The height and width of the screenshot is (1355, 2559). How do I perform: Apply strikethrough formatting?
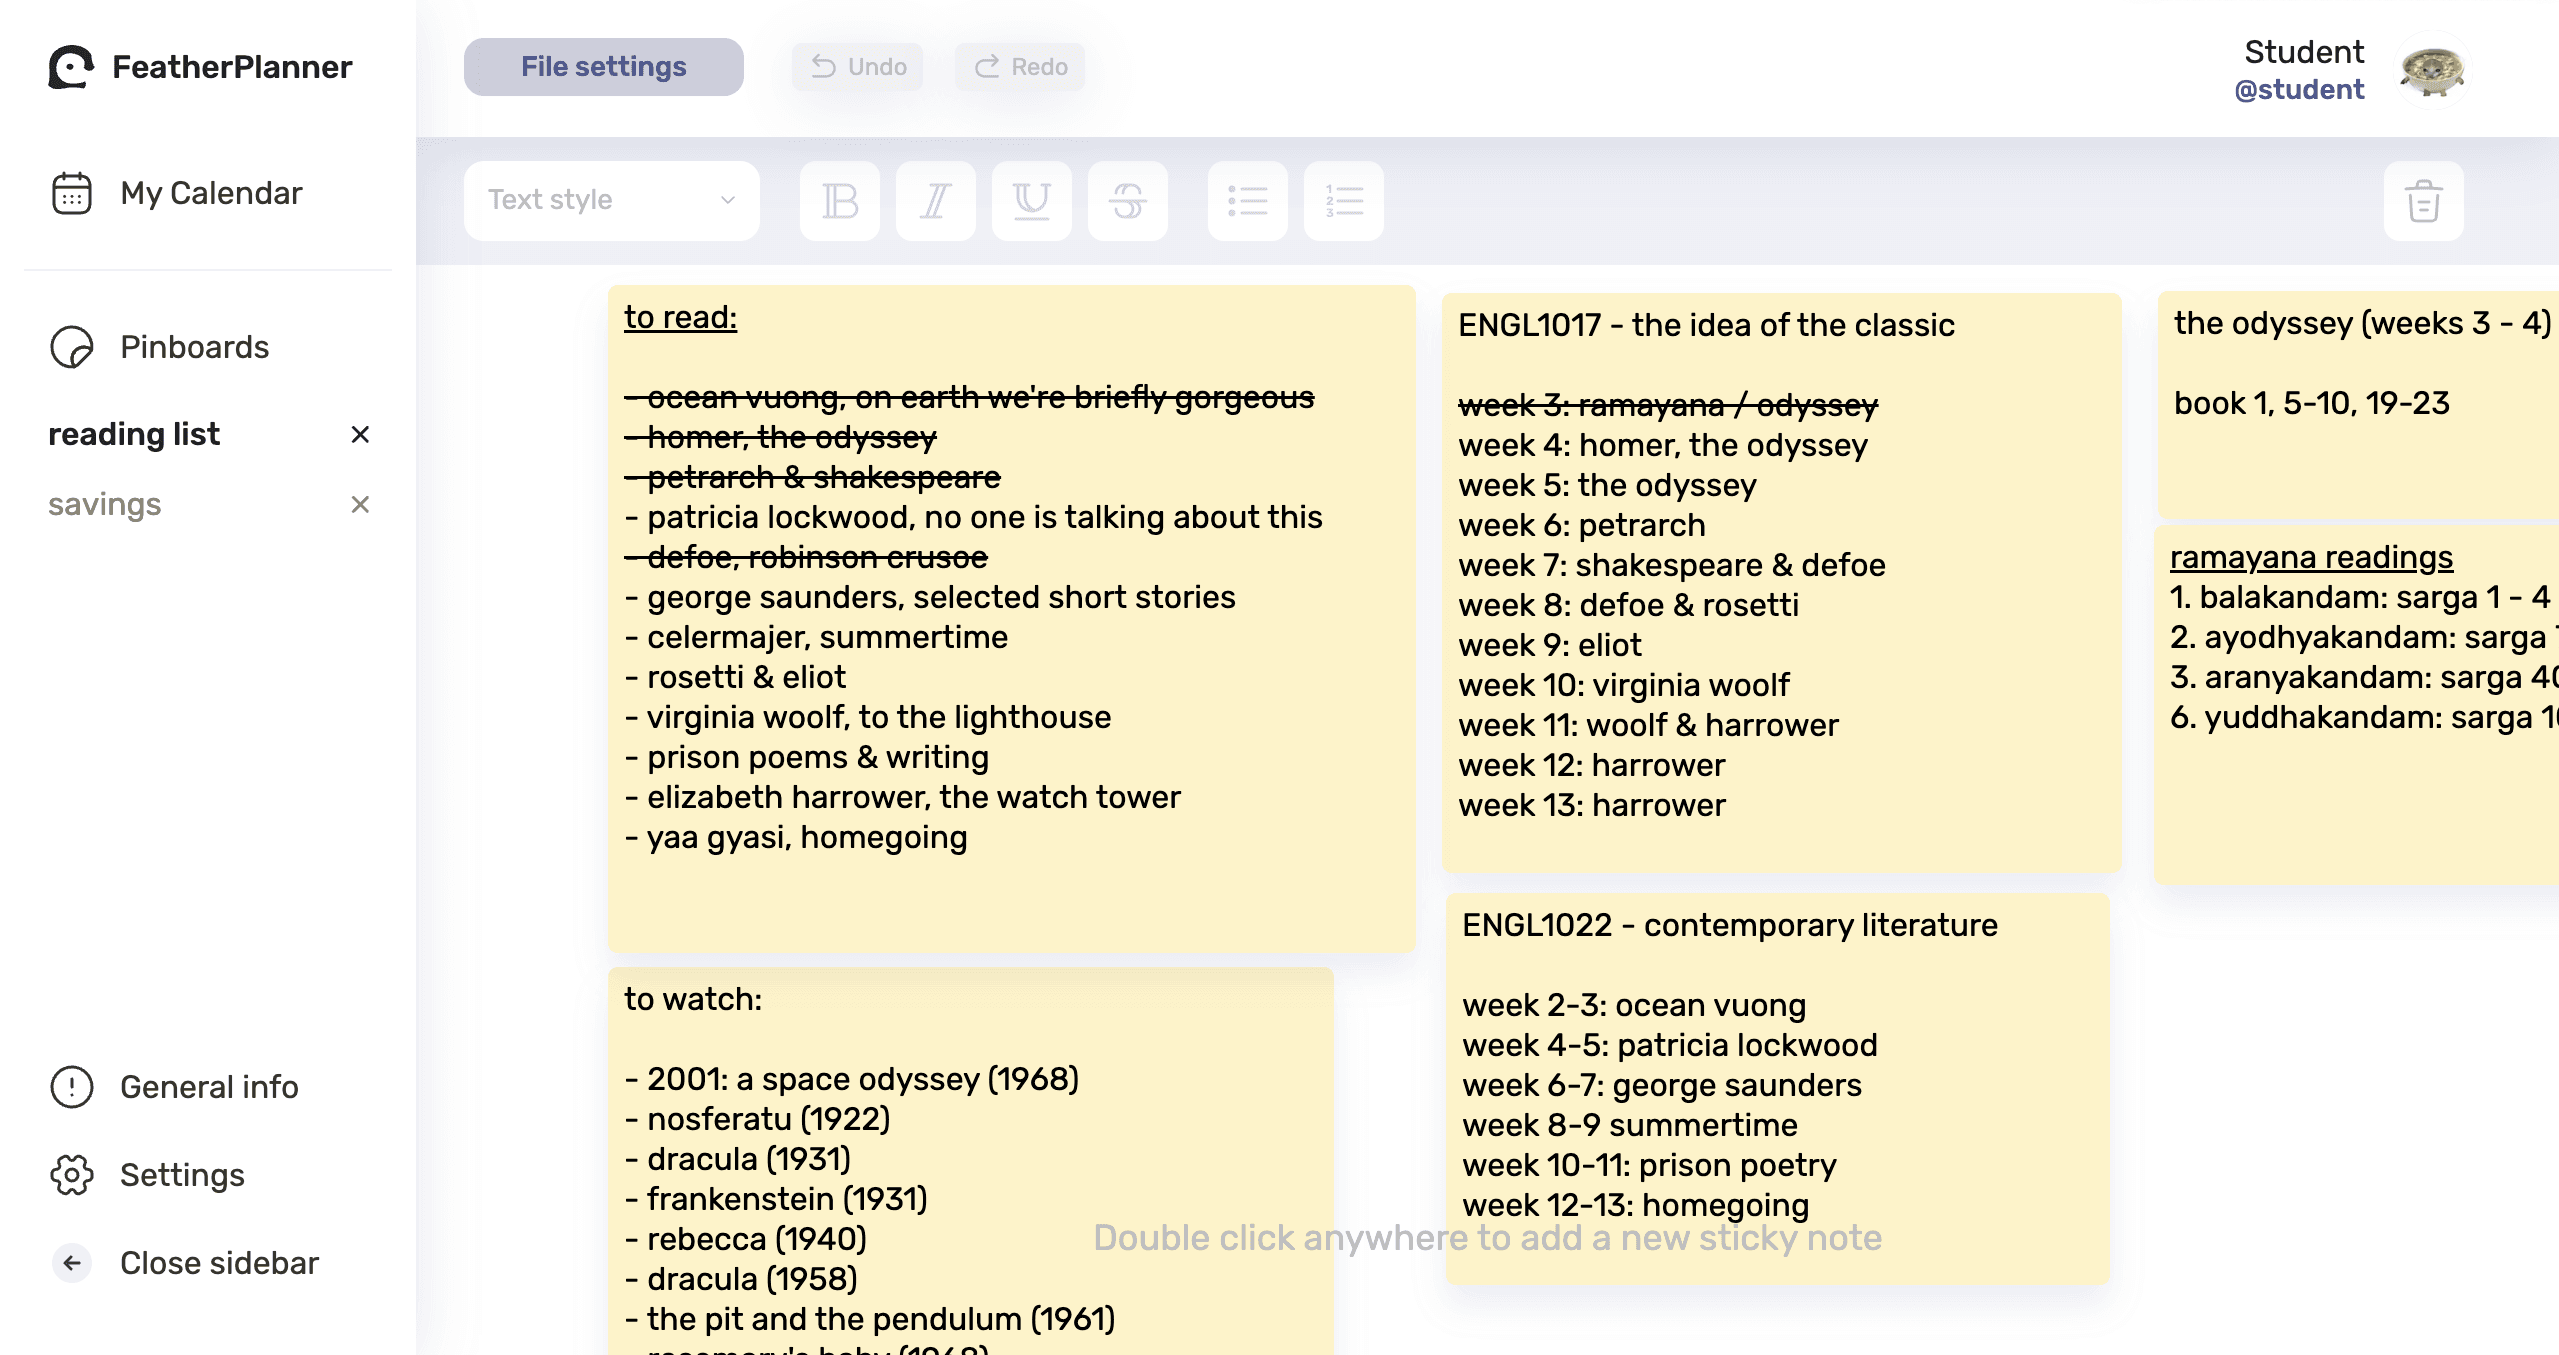point(1127,201)
